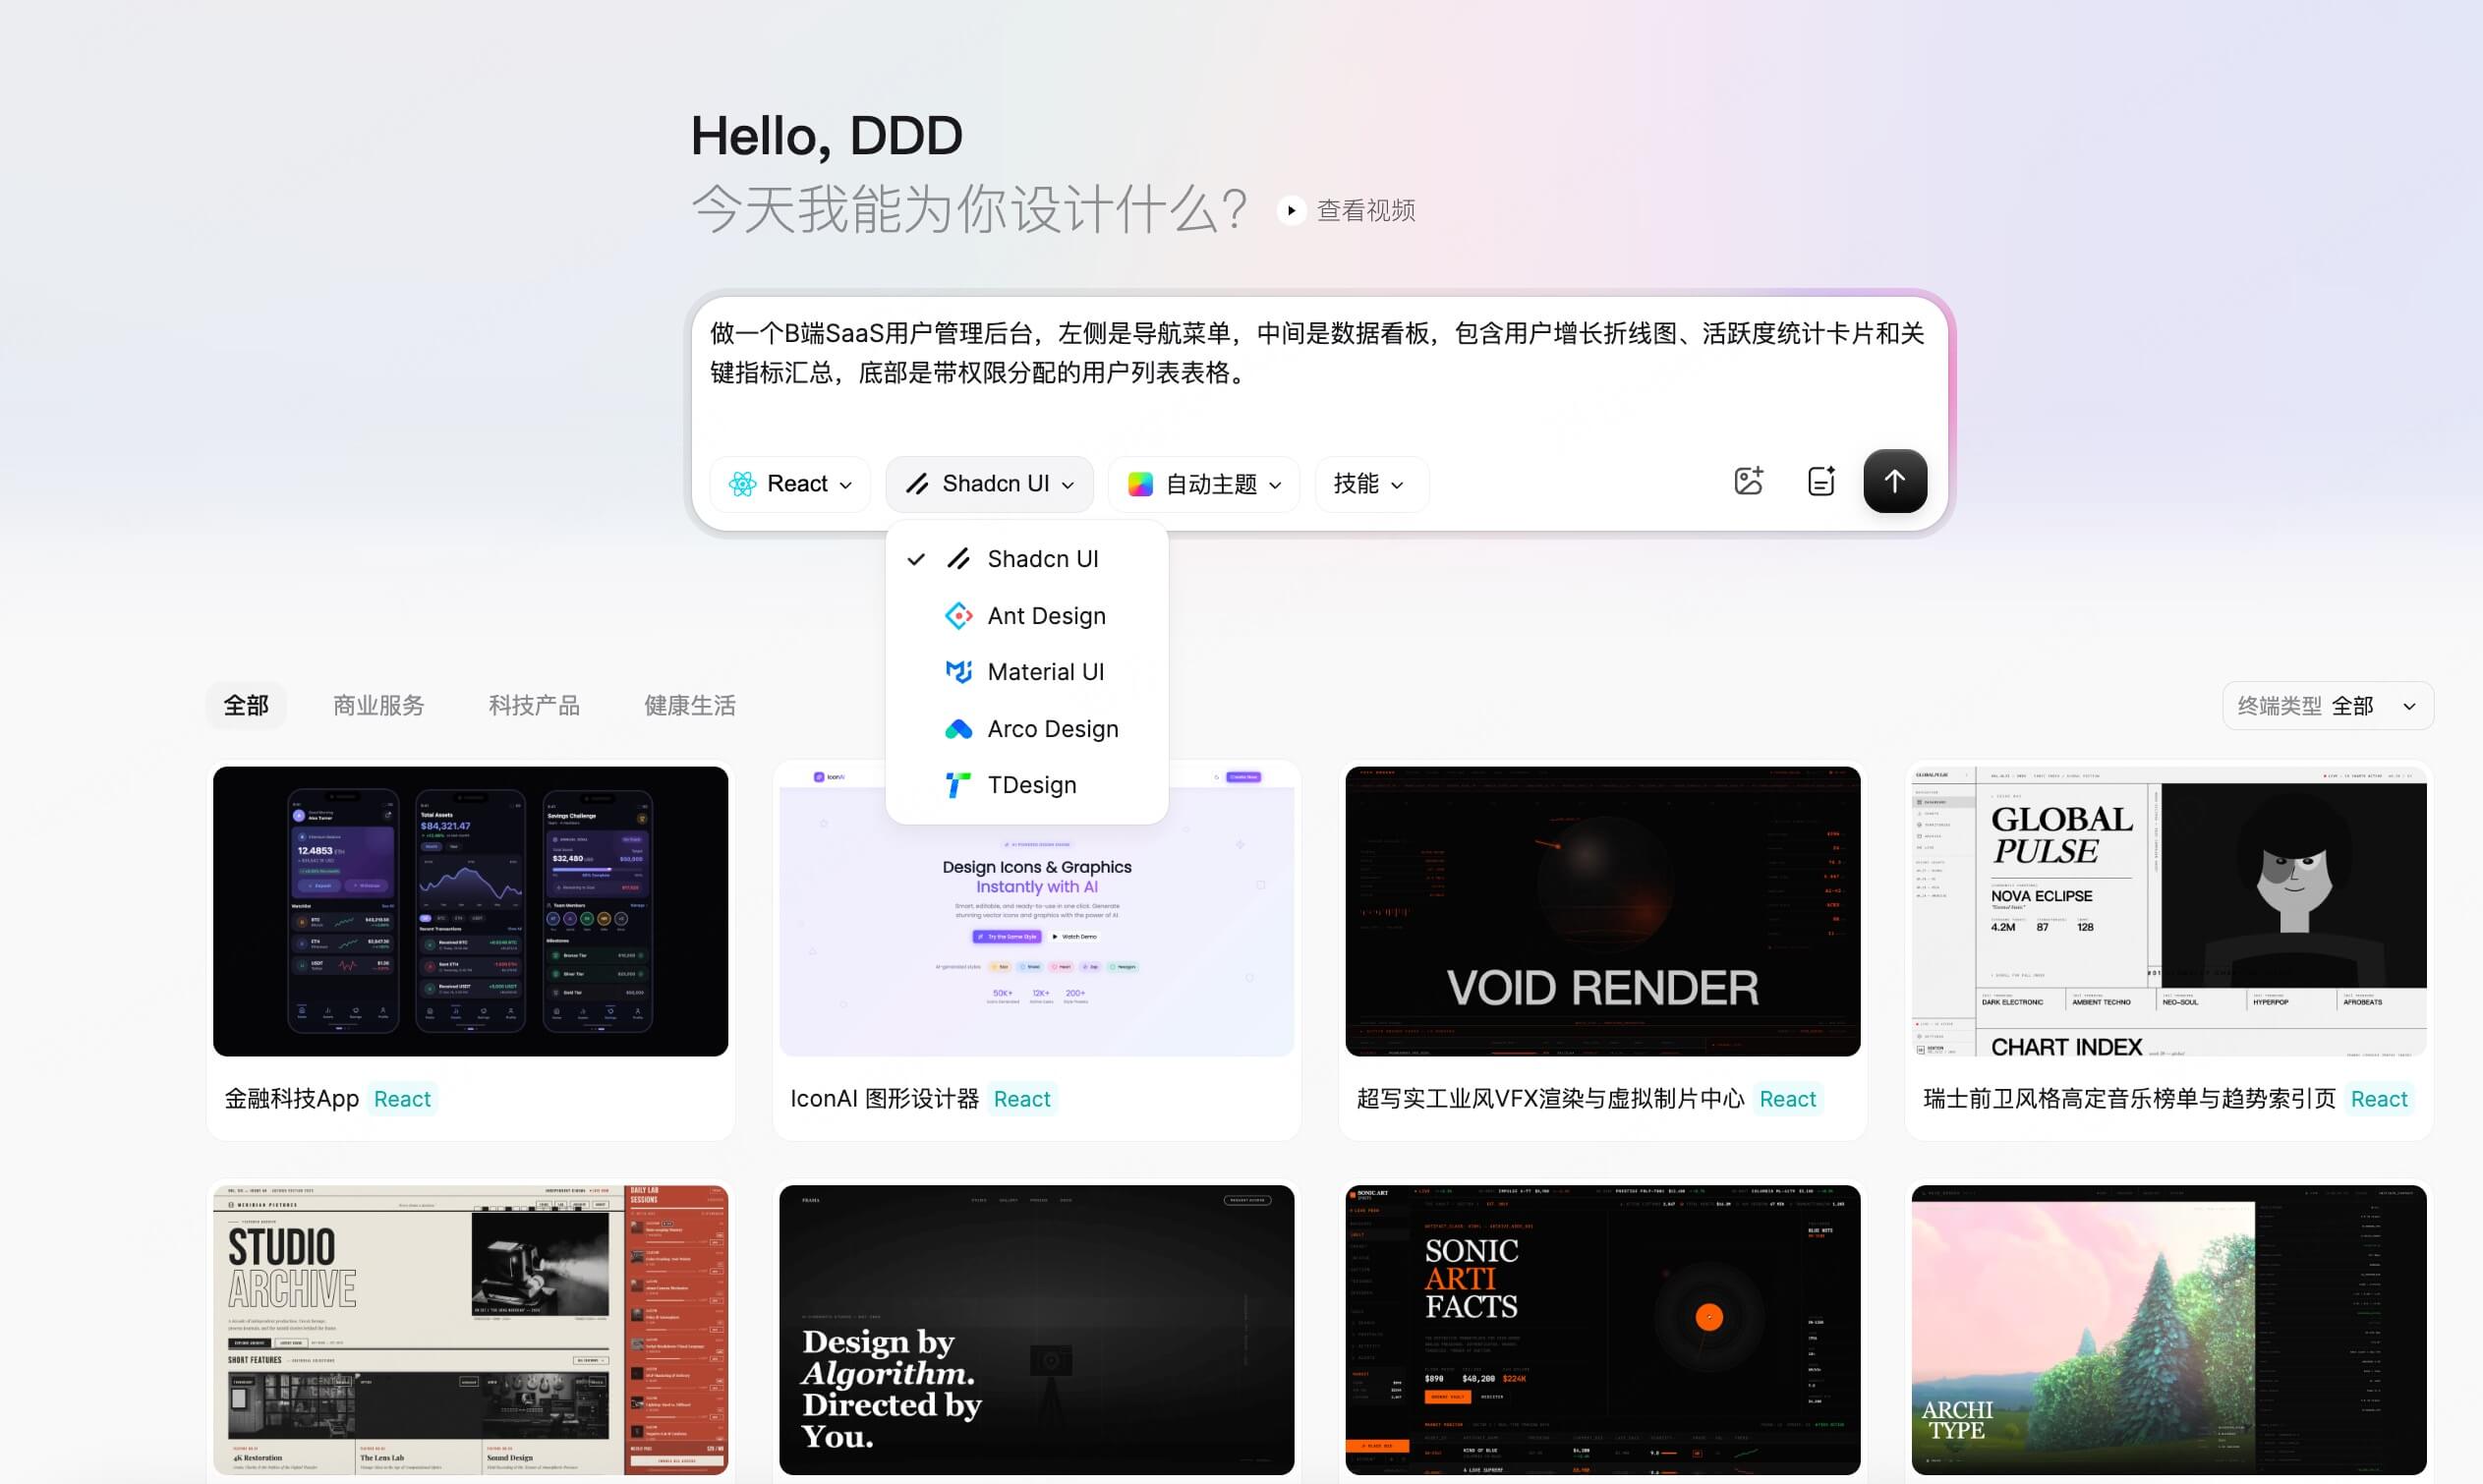The width and height of the screenshot is (2483, 1484).
Task: Click the TDesign logo icon in the menu
Action: click(958, 785)
